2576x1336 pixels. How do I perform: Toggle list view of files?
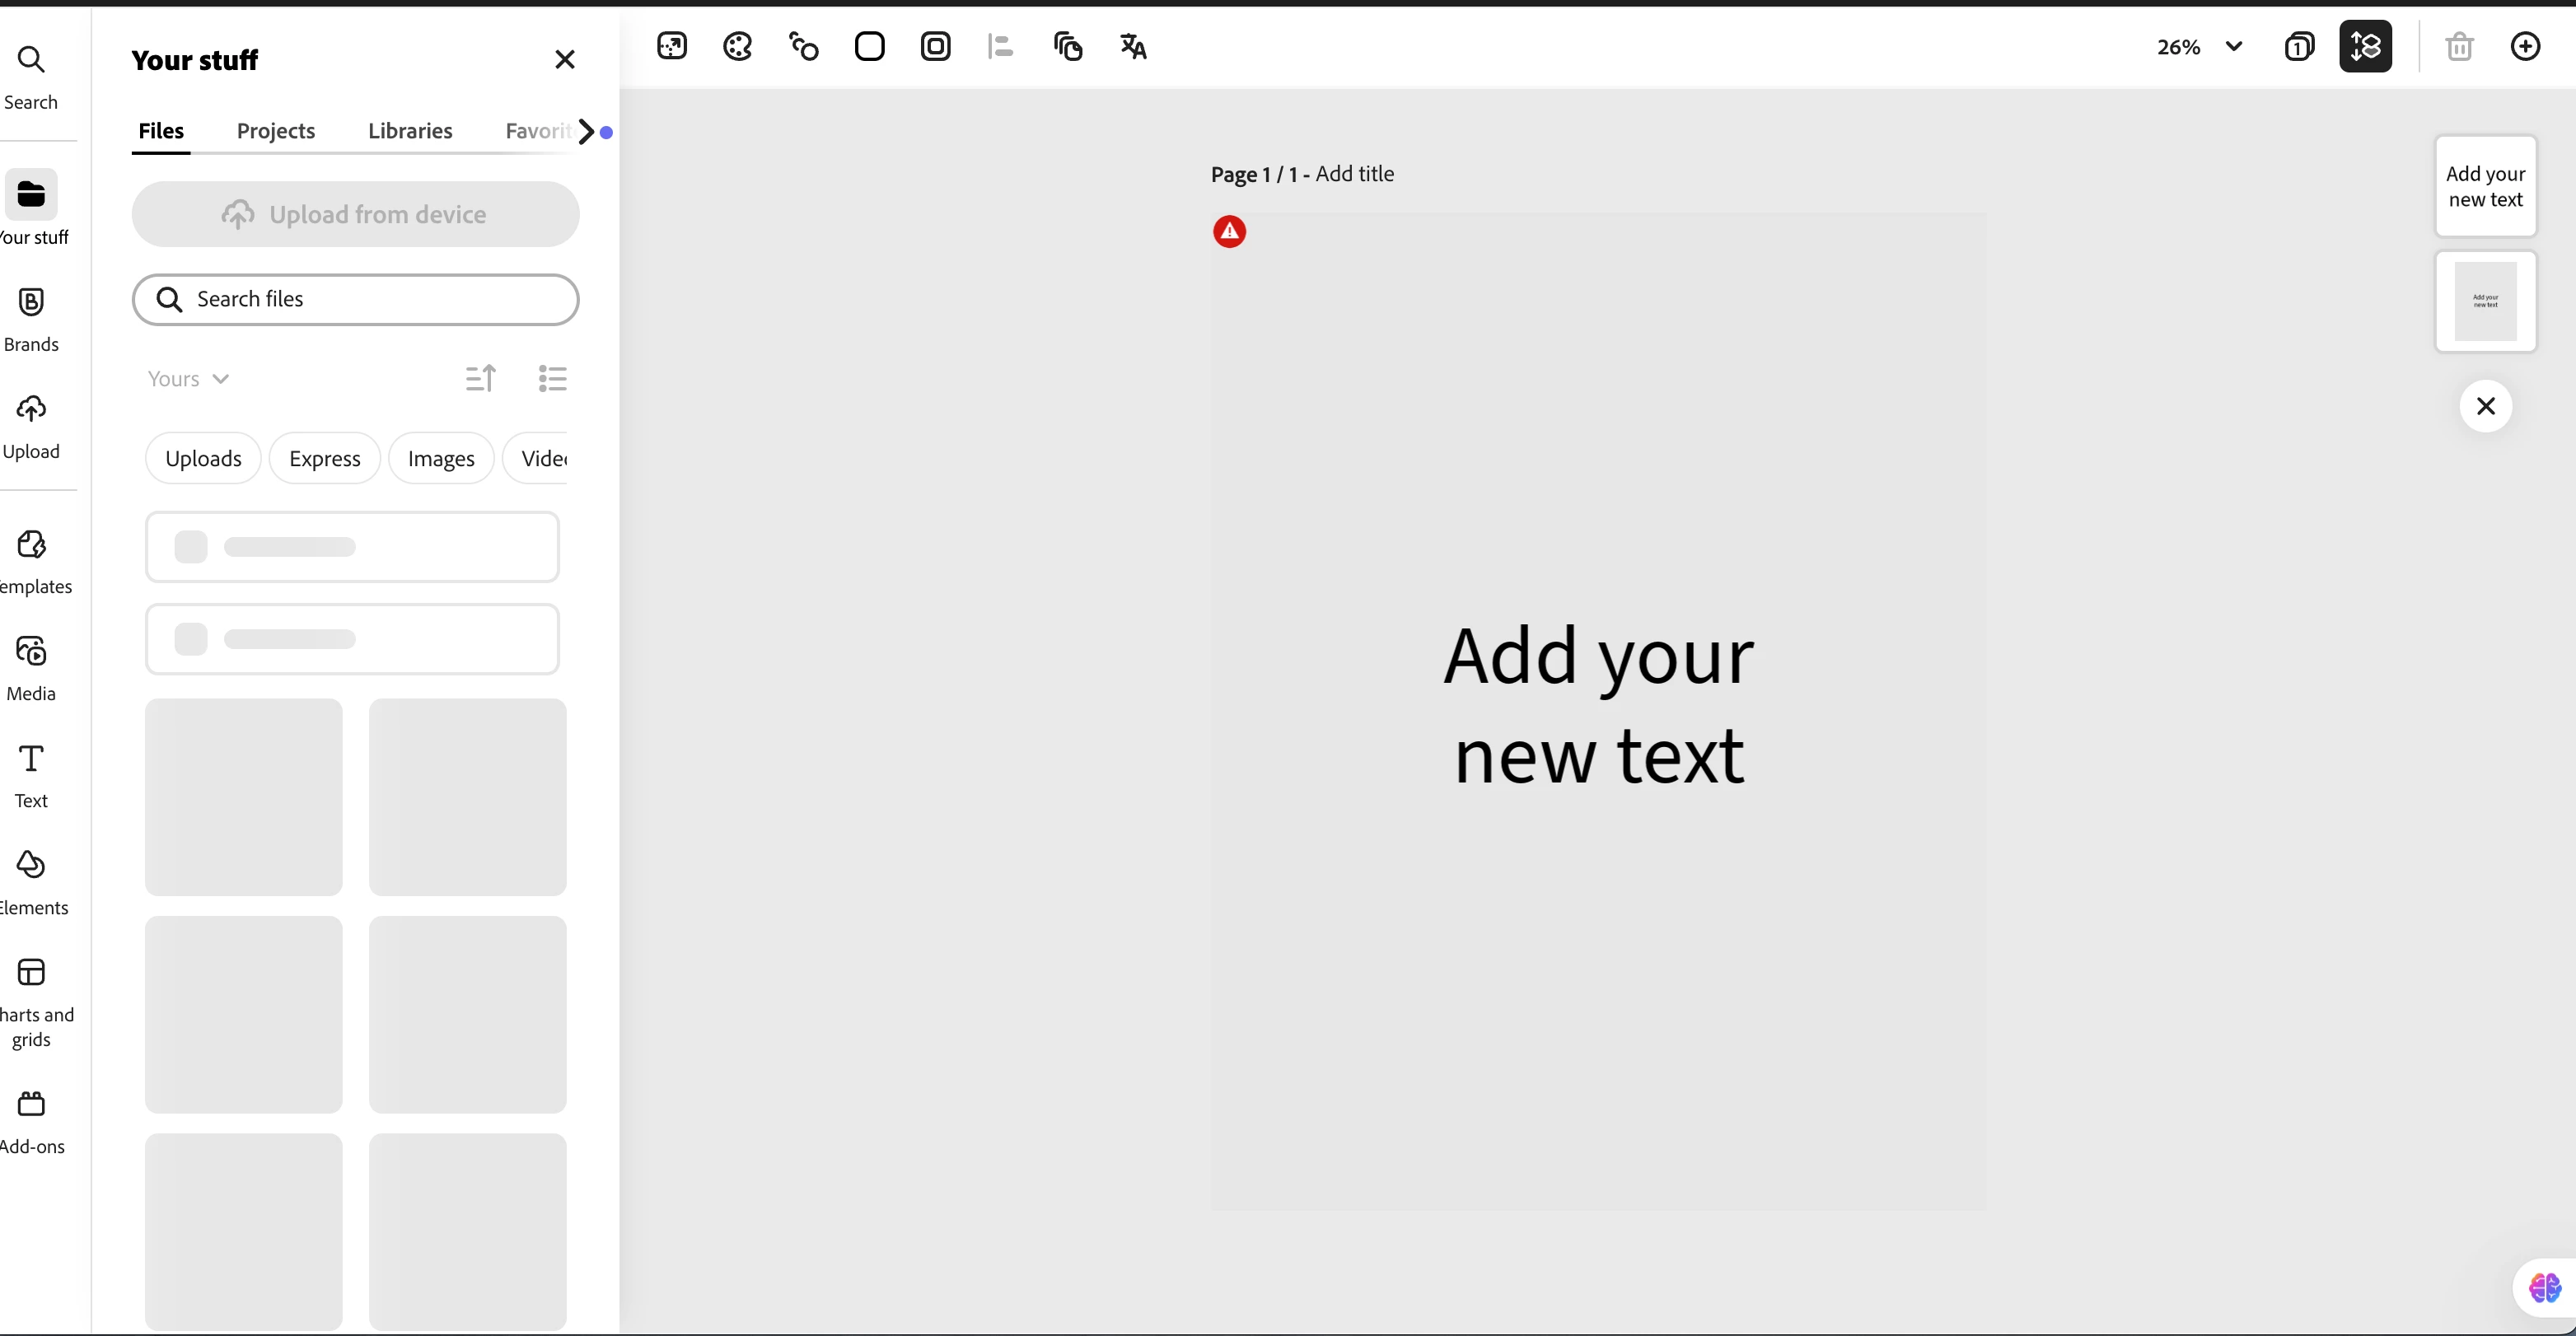click(x=552, y=378)
